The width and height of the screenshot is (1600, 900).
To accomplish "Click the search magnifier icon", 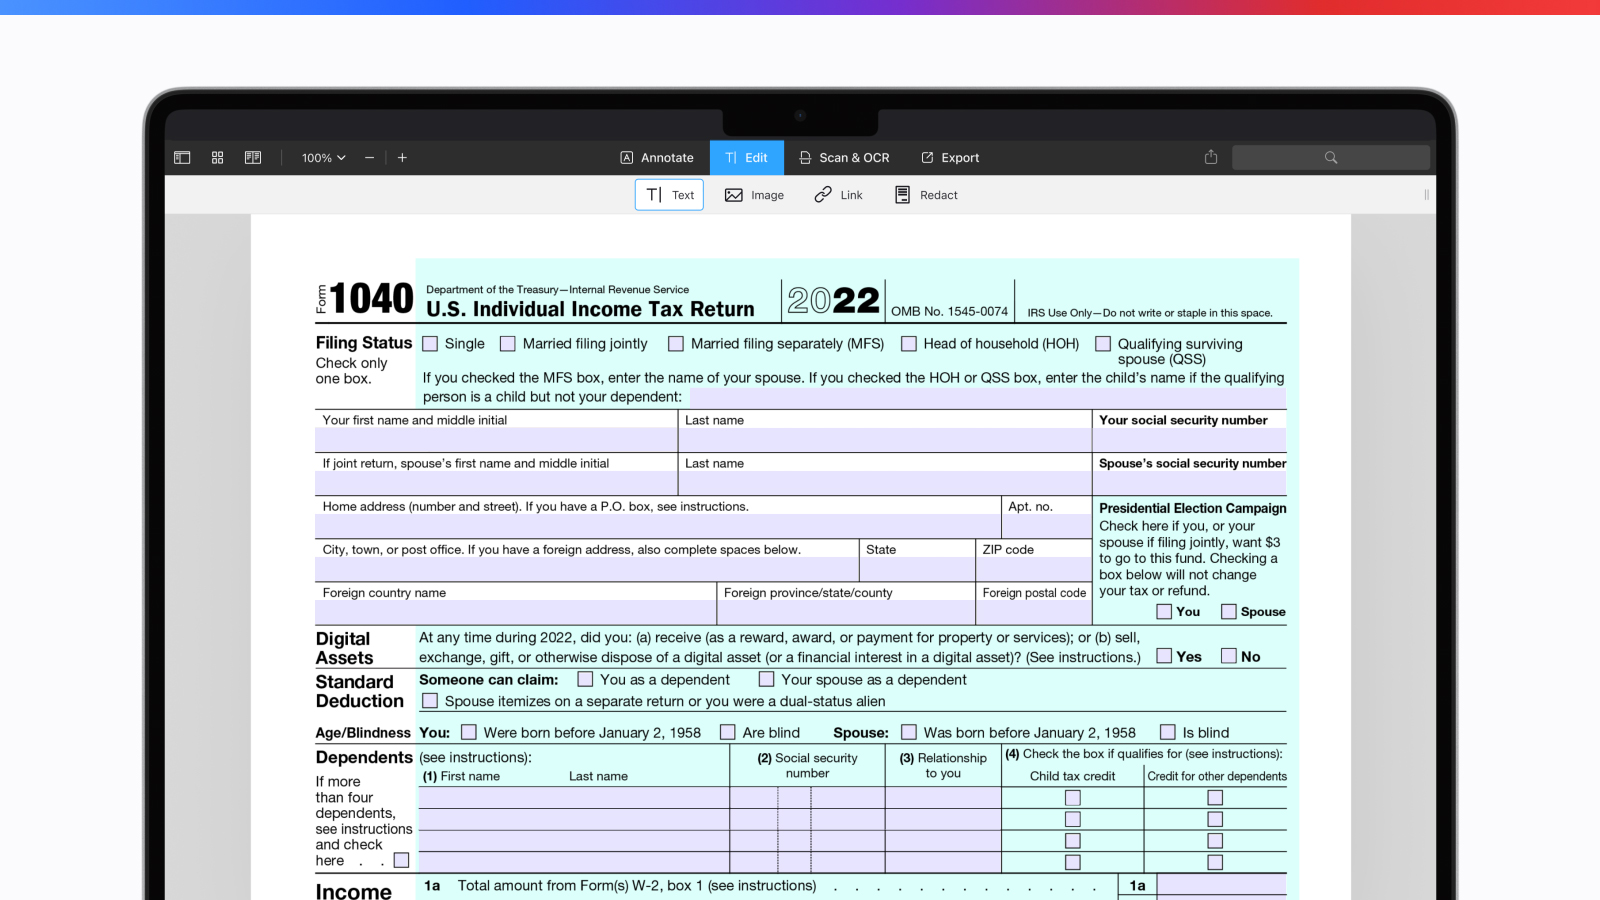I will tap(1330, 157).
